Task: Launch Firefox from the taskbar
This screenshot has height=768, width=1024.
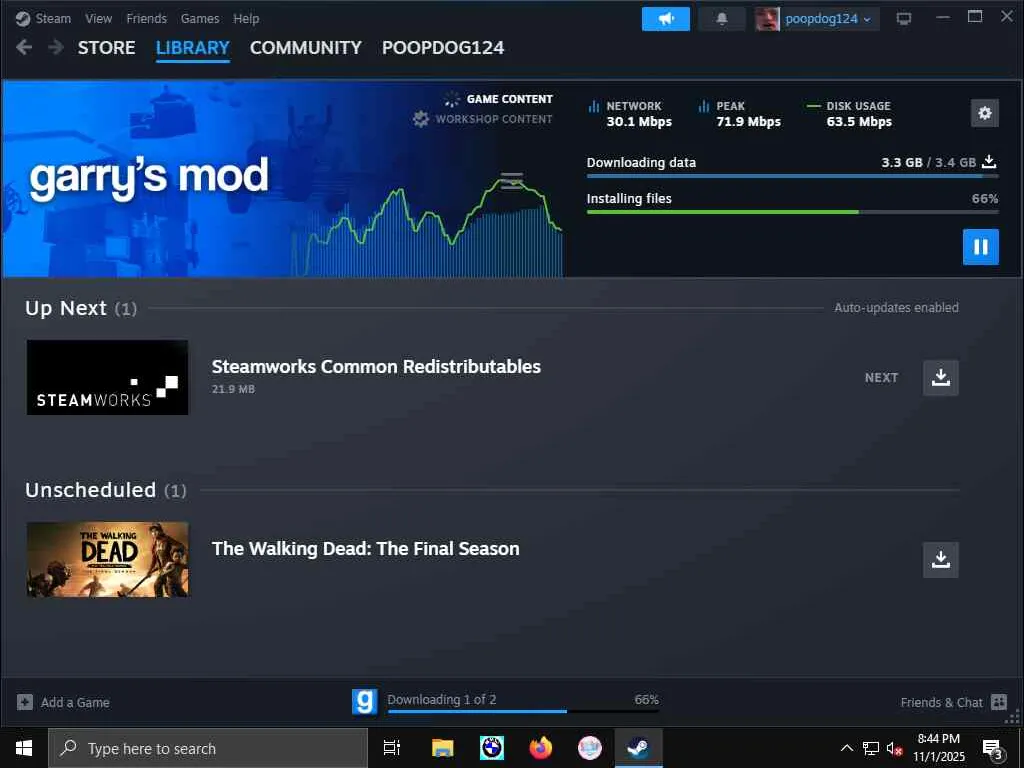Action: pos(541,748)
